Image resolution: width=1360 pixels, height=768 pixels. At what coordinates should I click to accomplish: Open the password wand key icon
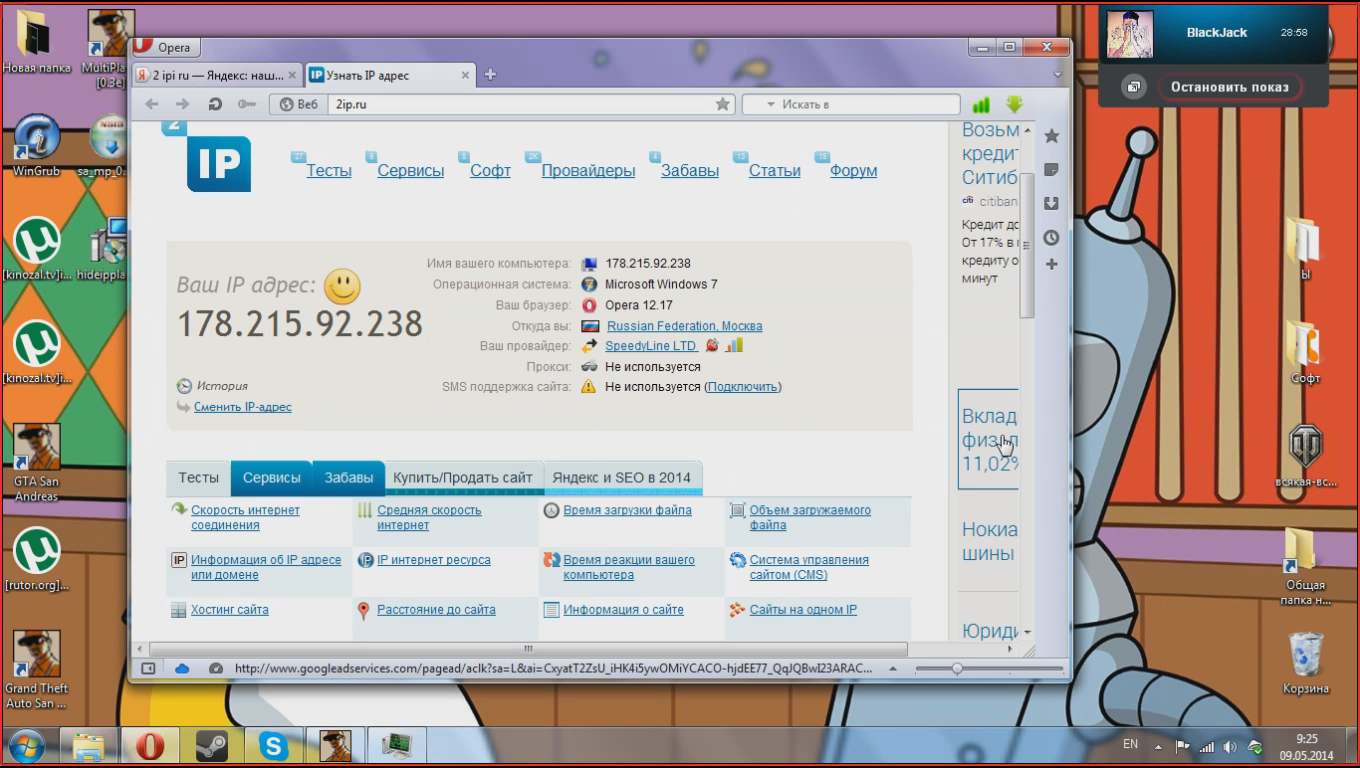pyautogui.click(x=246, y=104)
